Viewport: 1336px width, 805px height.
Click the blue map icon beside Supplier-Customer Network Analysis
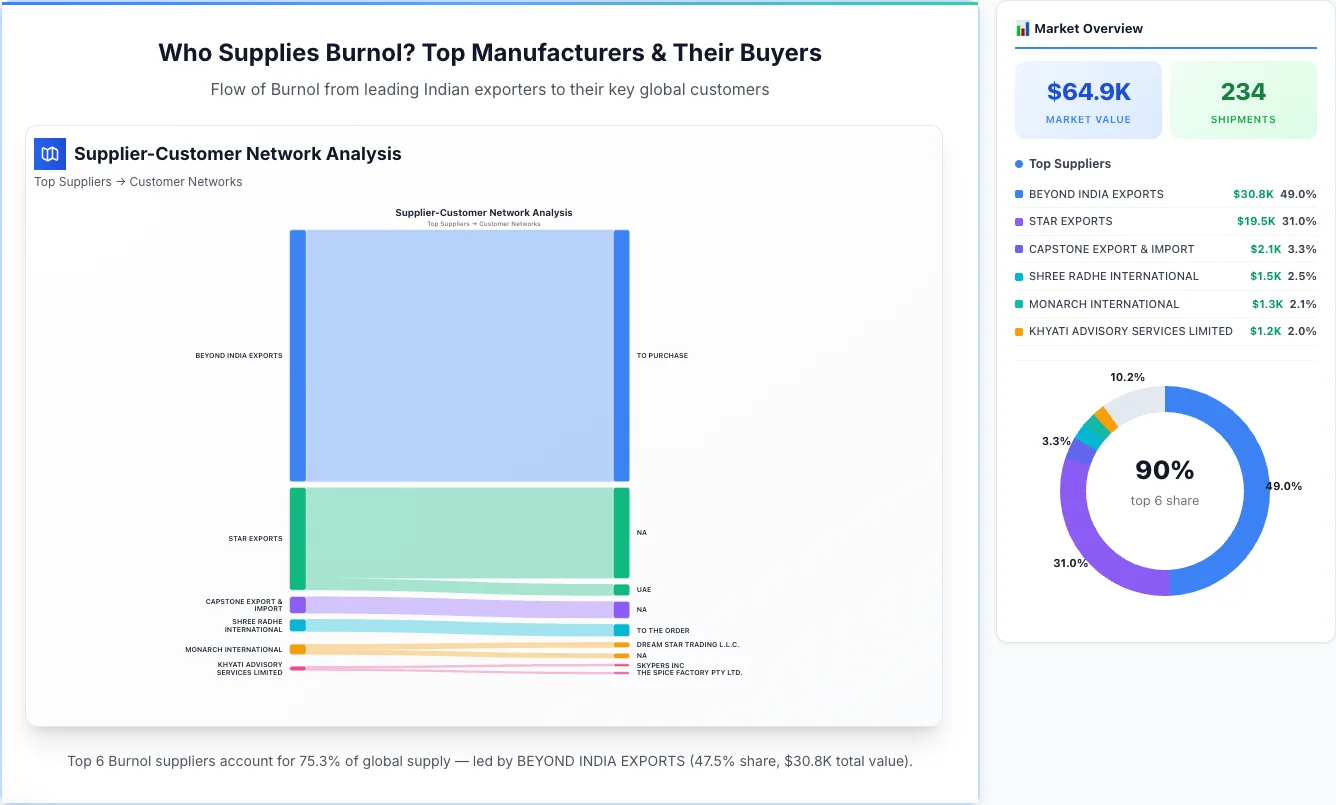click(x=49, y=154)
